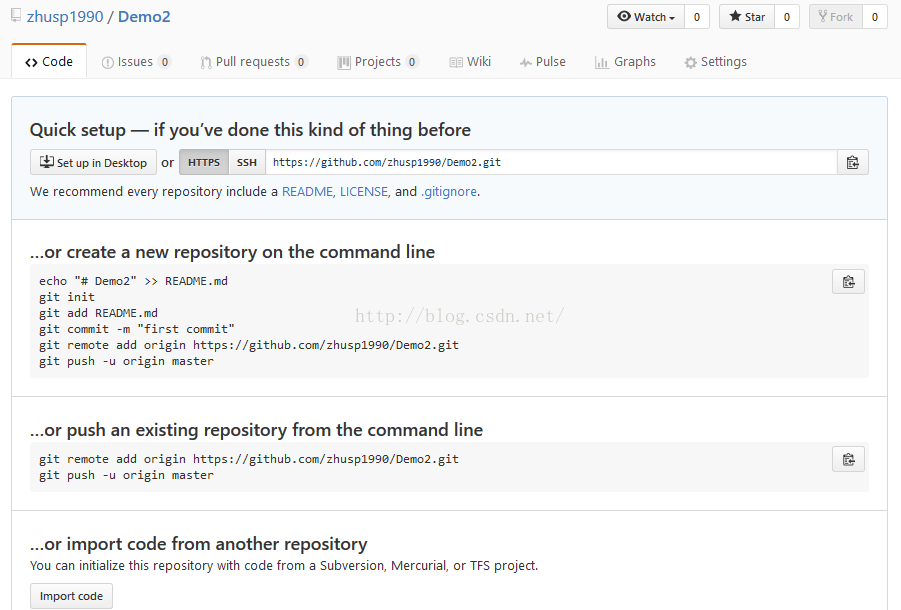The width and height of the screenshot is (901, 610).
Task: Open the Graphs tab
Action: pos(625,61)
